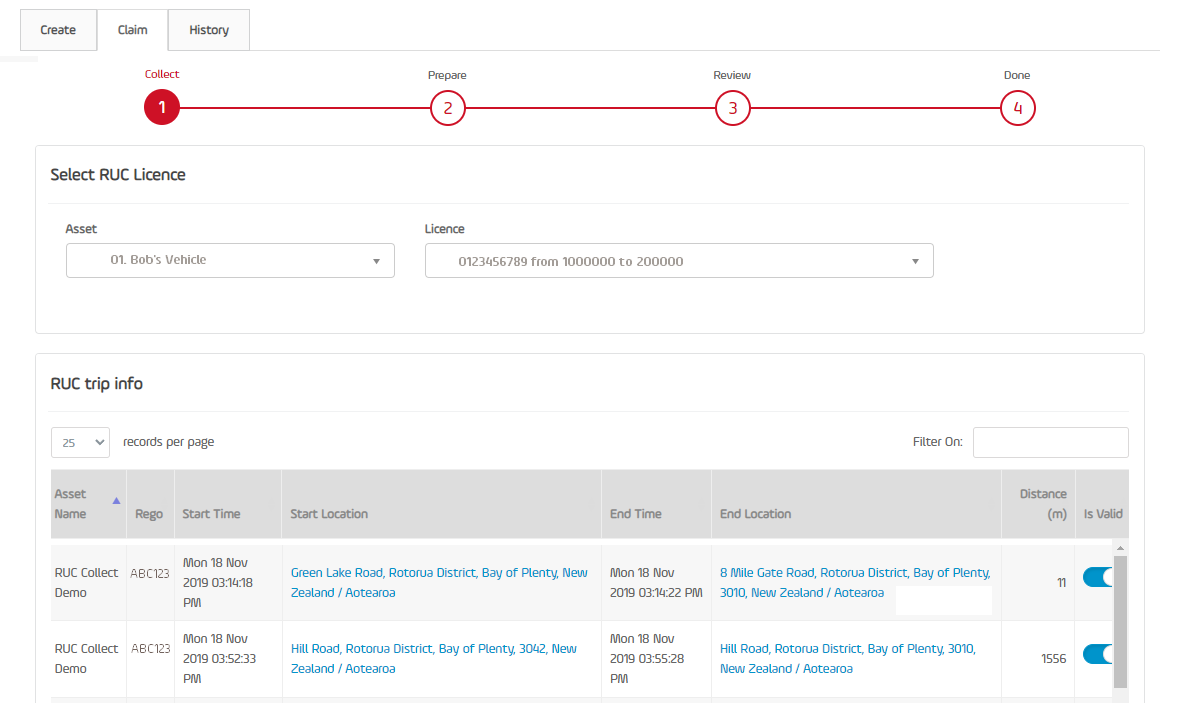Click the distance value 1556
Image resolution: width=1178 pixels, height=703 pixels.
pyautogui.click(x=1053, y=659)
